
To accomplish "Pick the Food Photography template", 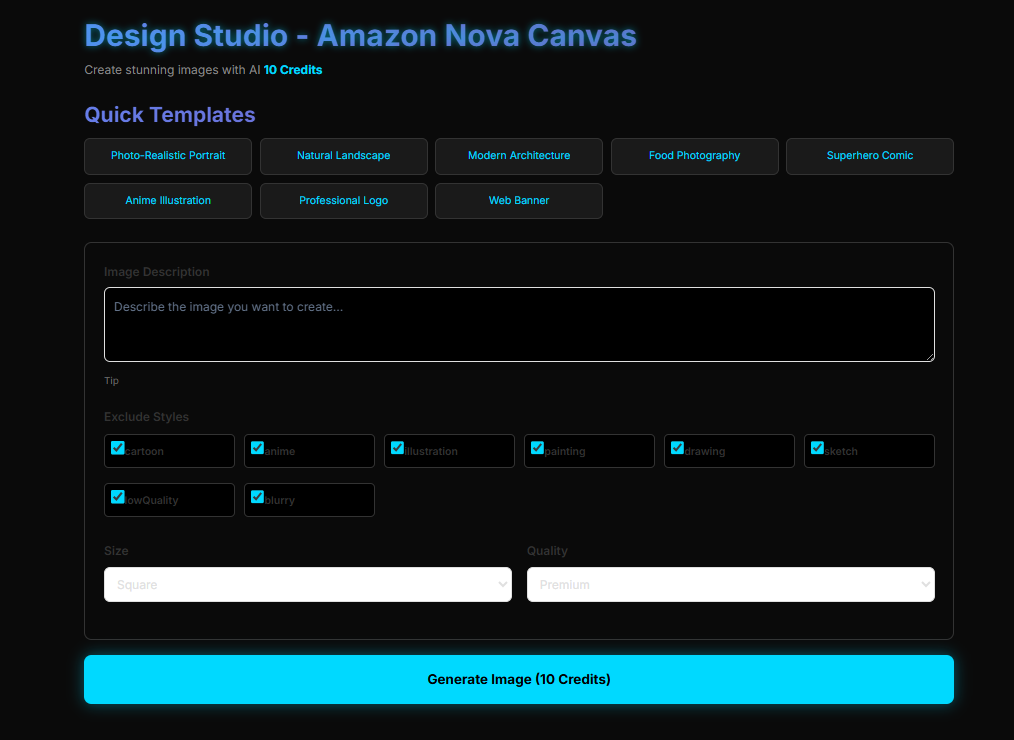I will [695, 156].
